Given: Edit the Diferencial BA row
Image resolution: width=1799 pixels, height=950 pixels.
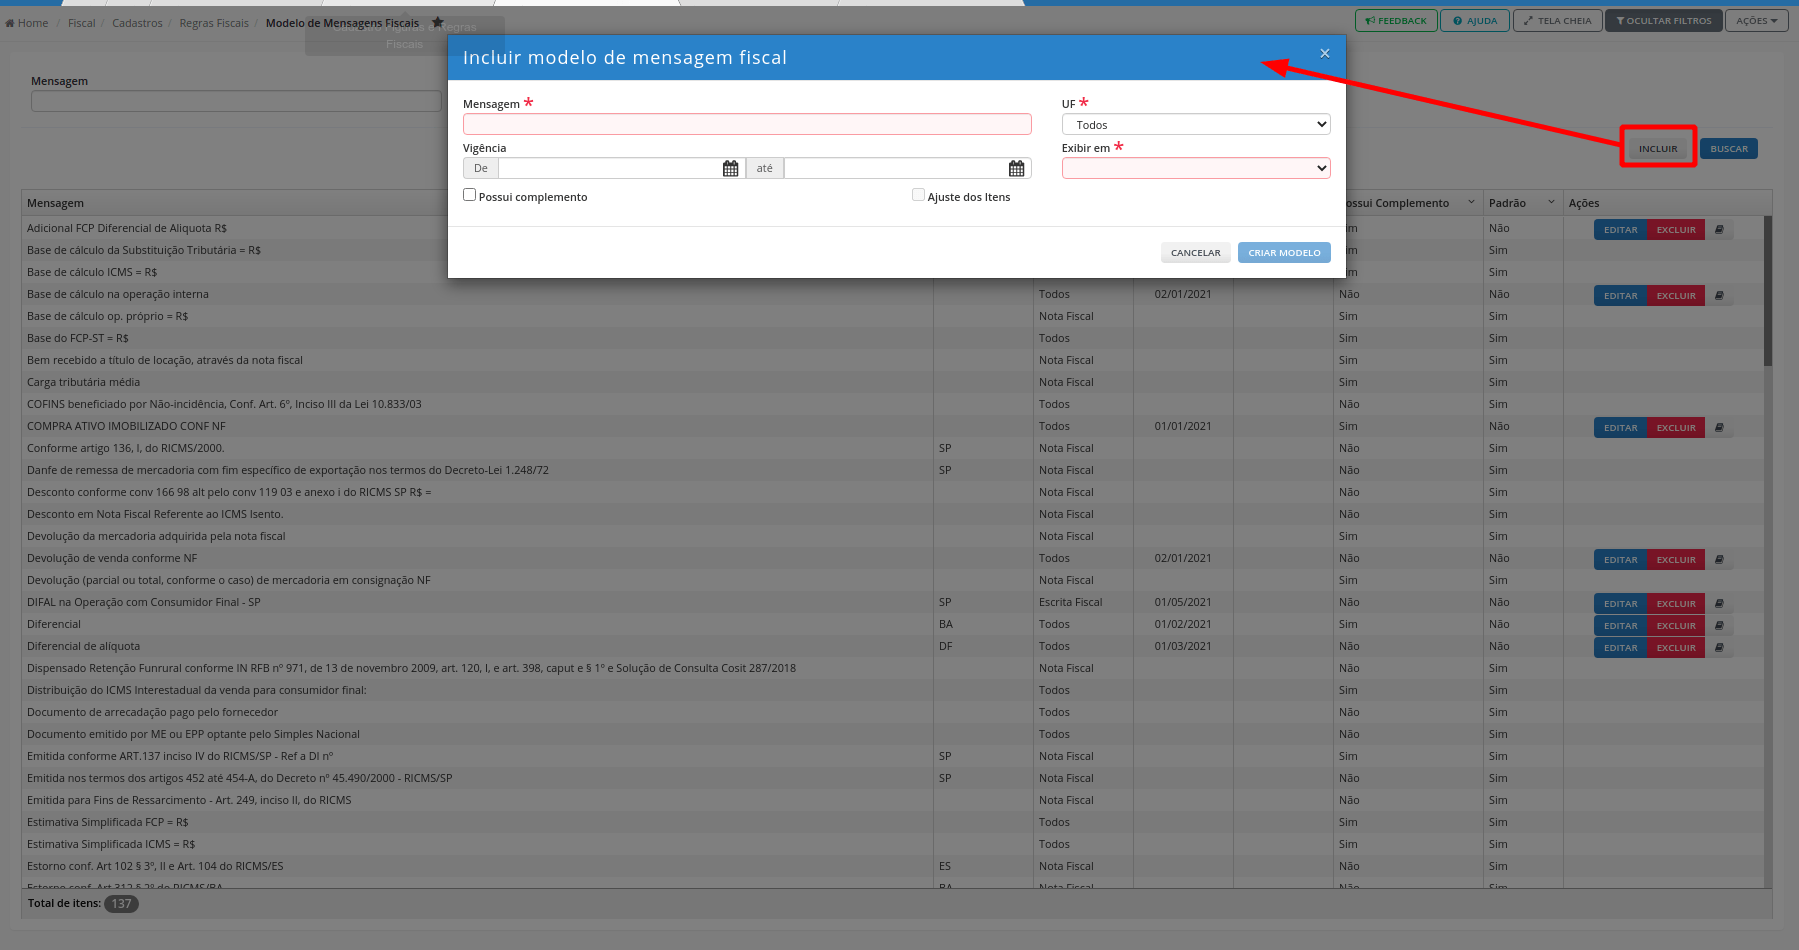Looking at the screenshot, I should pos(1620,626).
